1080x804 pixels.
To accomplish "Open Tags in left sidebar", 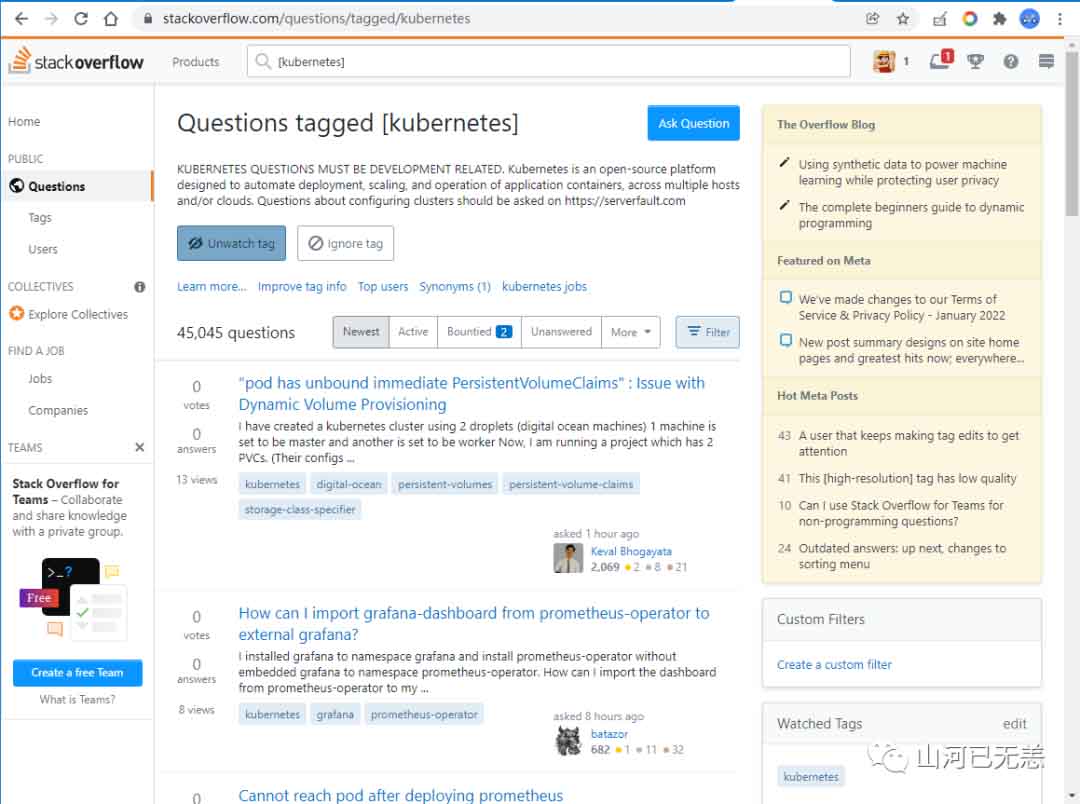I will click(40, 218).
